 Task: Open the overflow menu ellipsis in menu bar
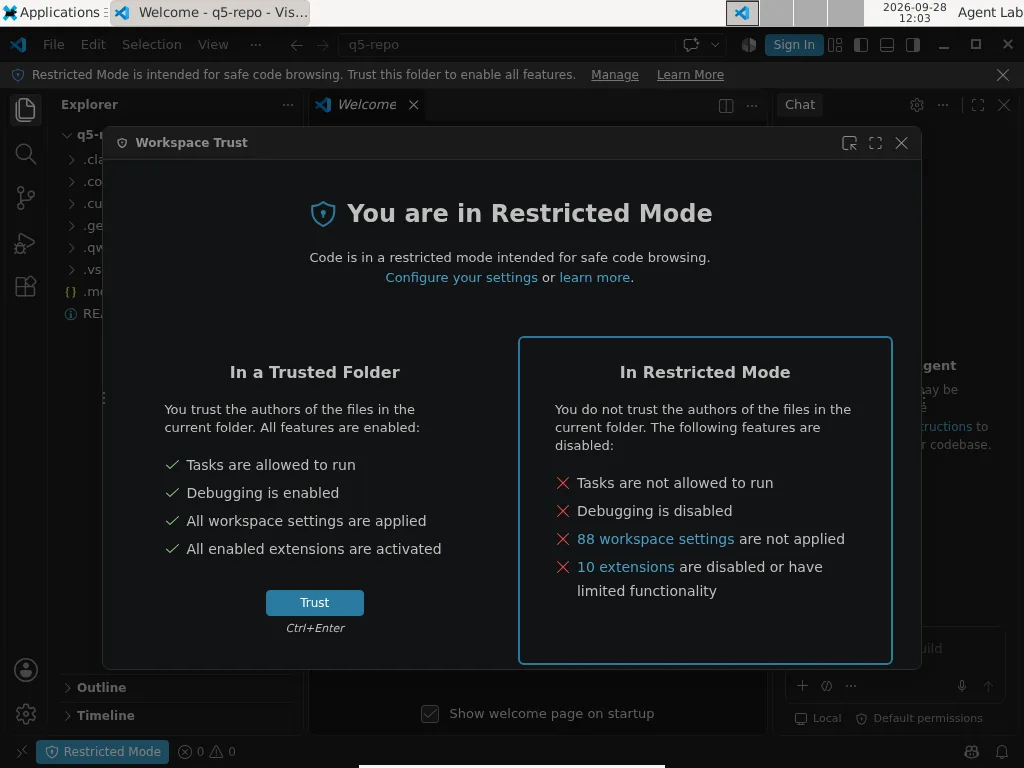point(255,45)
